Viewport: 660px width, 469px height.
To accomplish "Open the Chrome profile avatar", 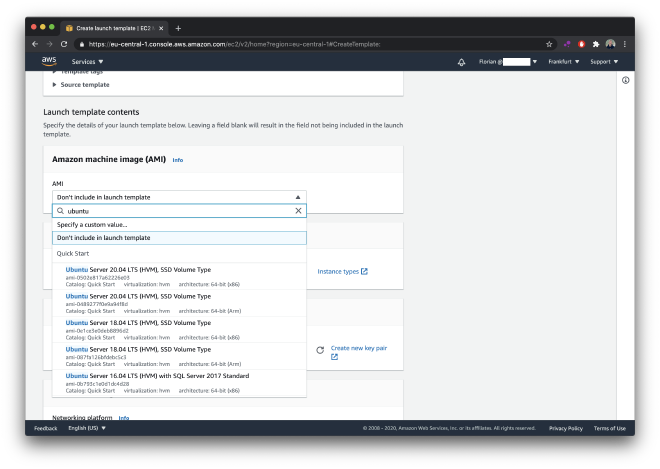I will point(610,44).
